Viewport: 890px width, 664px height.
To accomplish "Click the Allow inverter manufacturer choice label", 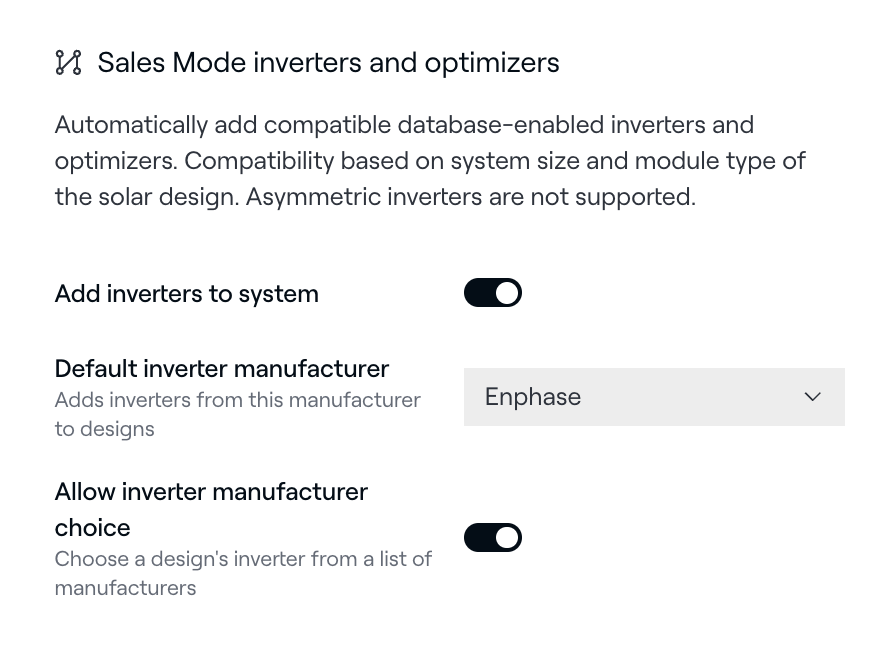I will pos(211,492).
